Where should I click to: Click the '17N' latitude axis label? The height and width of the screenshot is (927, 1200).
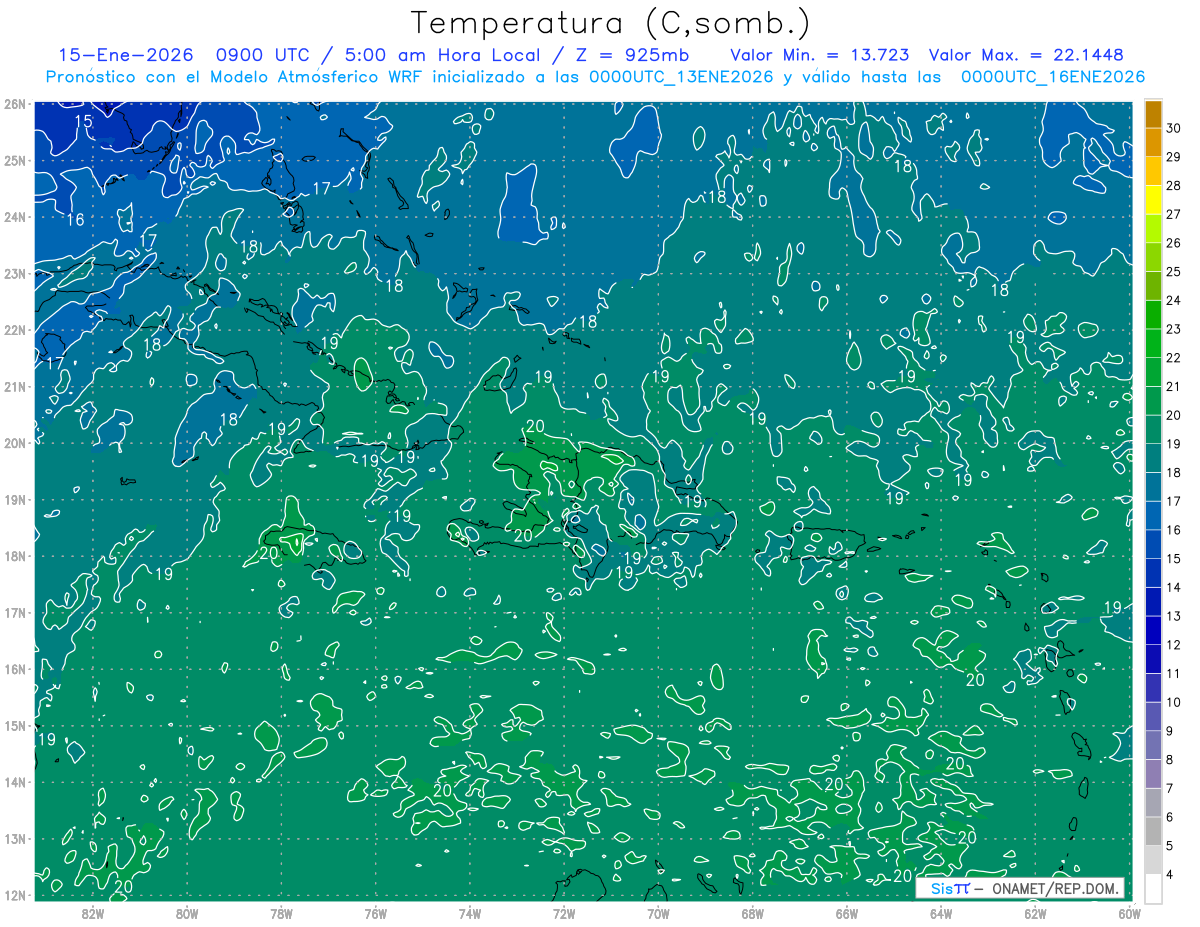[14, 612]
